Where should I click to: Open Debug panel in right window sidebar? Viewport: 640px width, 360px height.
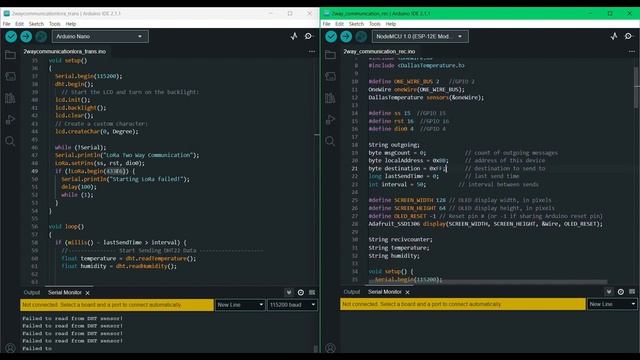pos(330,120)
